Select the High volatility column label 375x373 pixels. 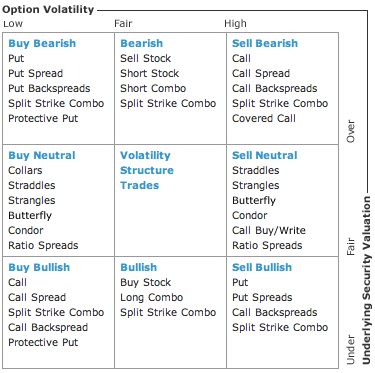[x=235, y=24]
